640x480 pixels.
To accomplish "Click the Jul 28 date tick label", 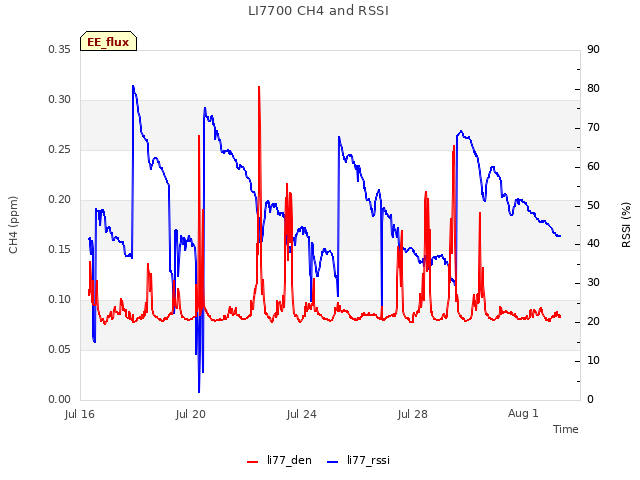I will coord(413,414).
